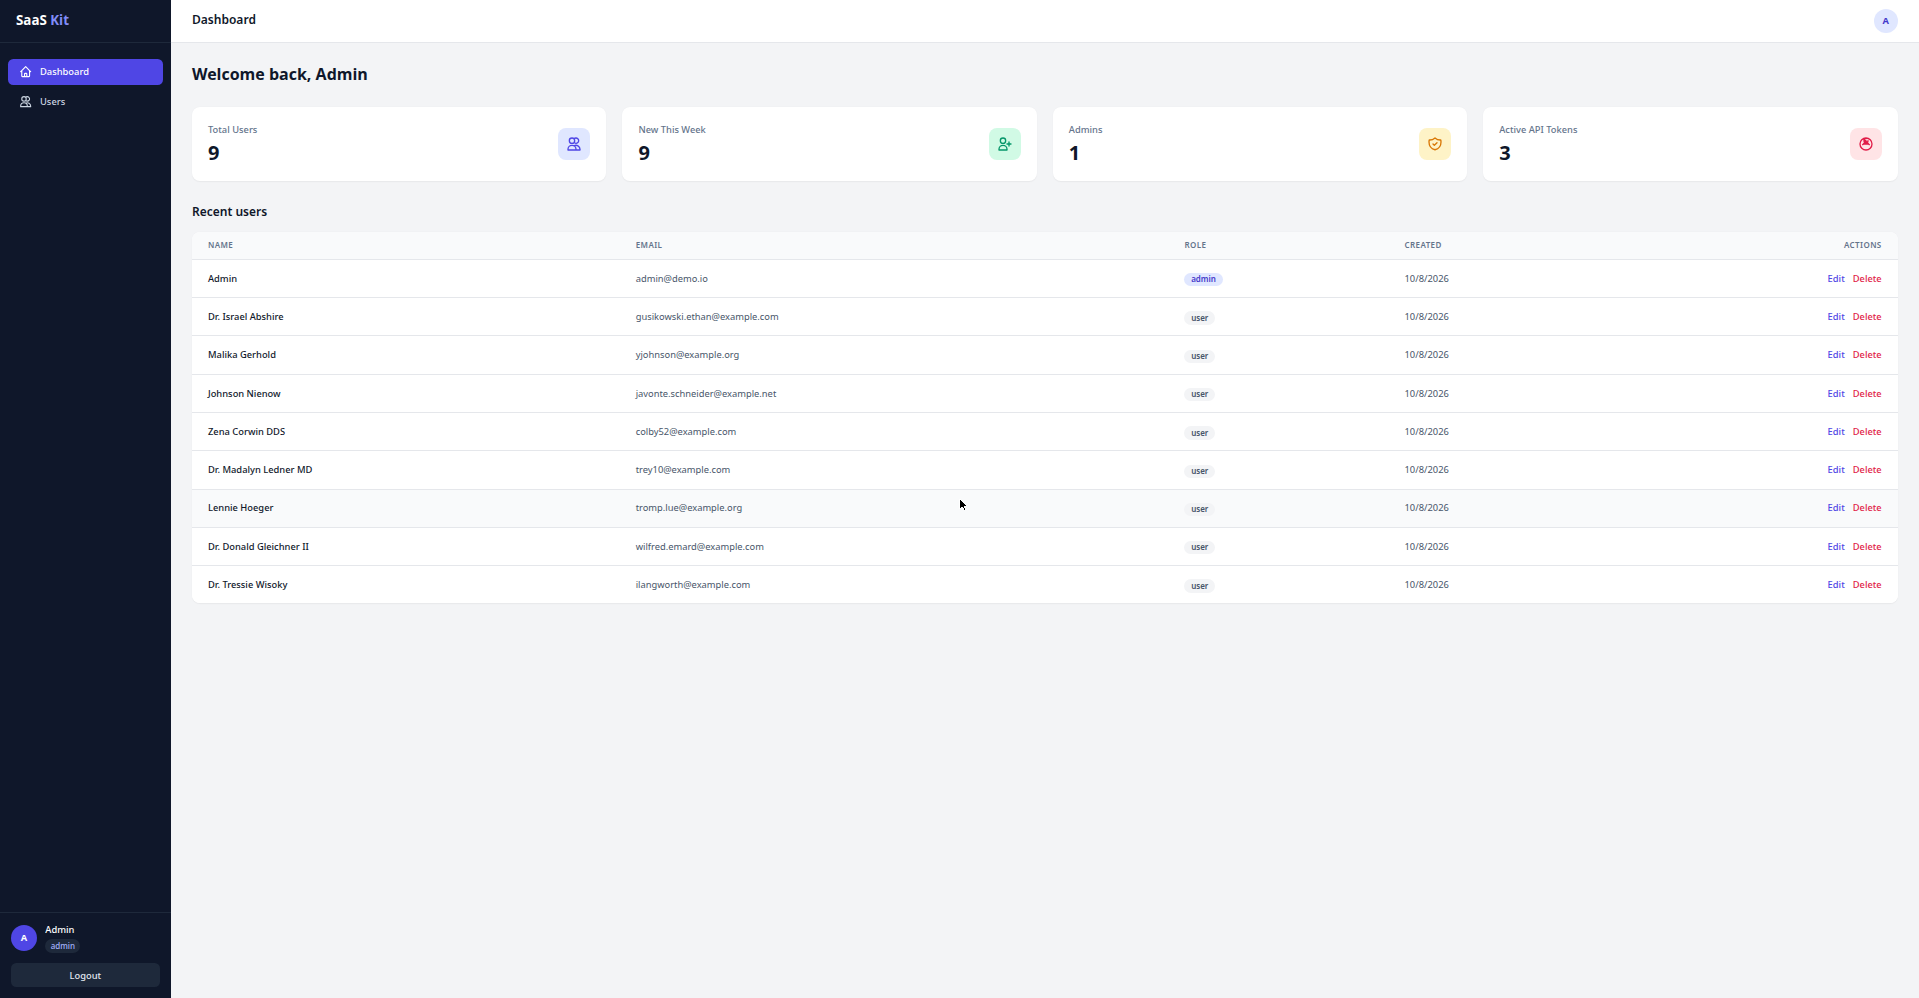Click email javonte.schneider@example.net

tap(706, 394)
